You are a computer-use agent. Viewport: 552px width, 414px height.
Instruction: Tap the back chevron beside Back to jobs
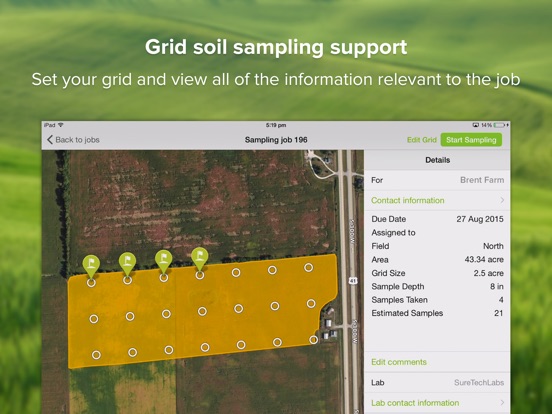(50, 140)
